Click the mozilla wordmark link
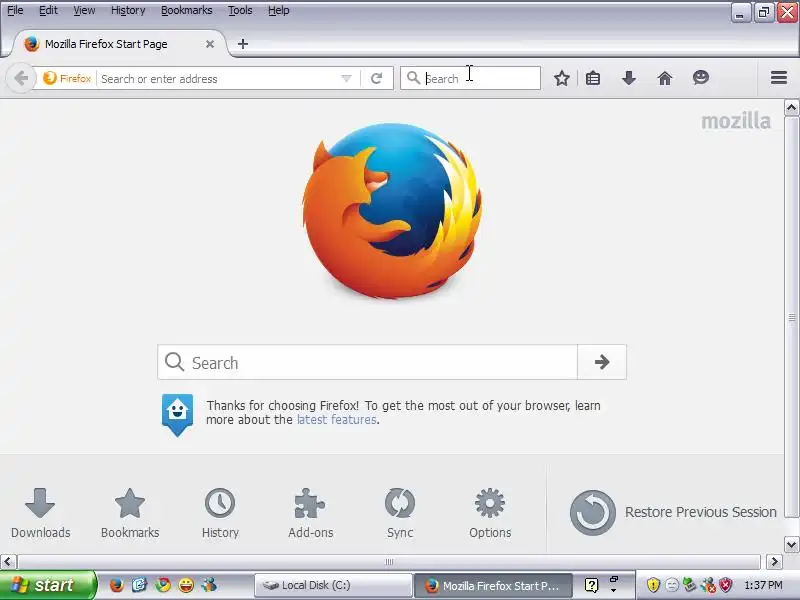Screen dimensions: 800x600 click(x=735, y=121)
